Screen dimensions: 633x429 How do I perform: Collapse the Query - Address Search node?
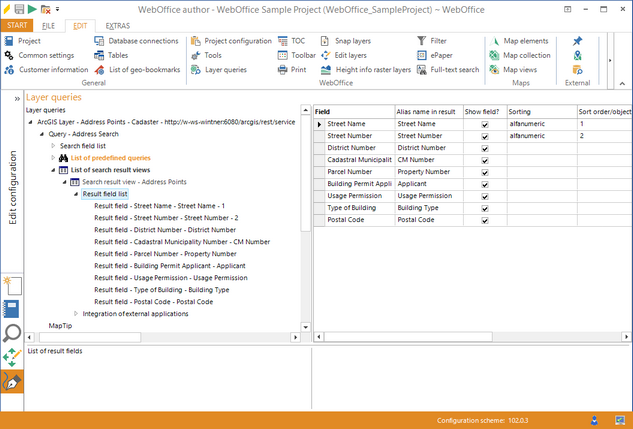pos(42,134)
